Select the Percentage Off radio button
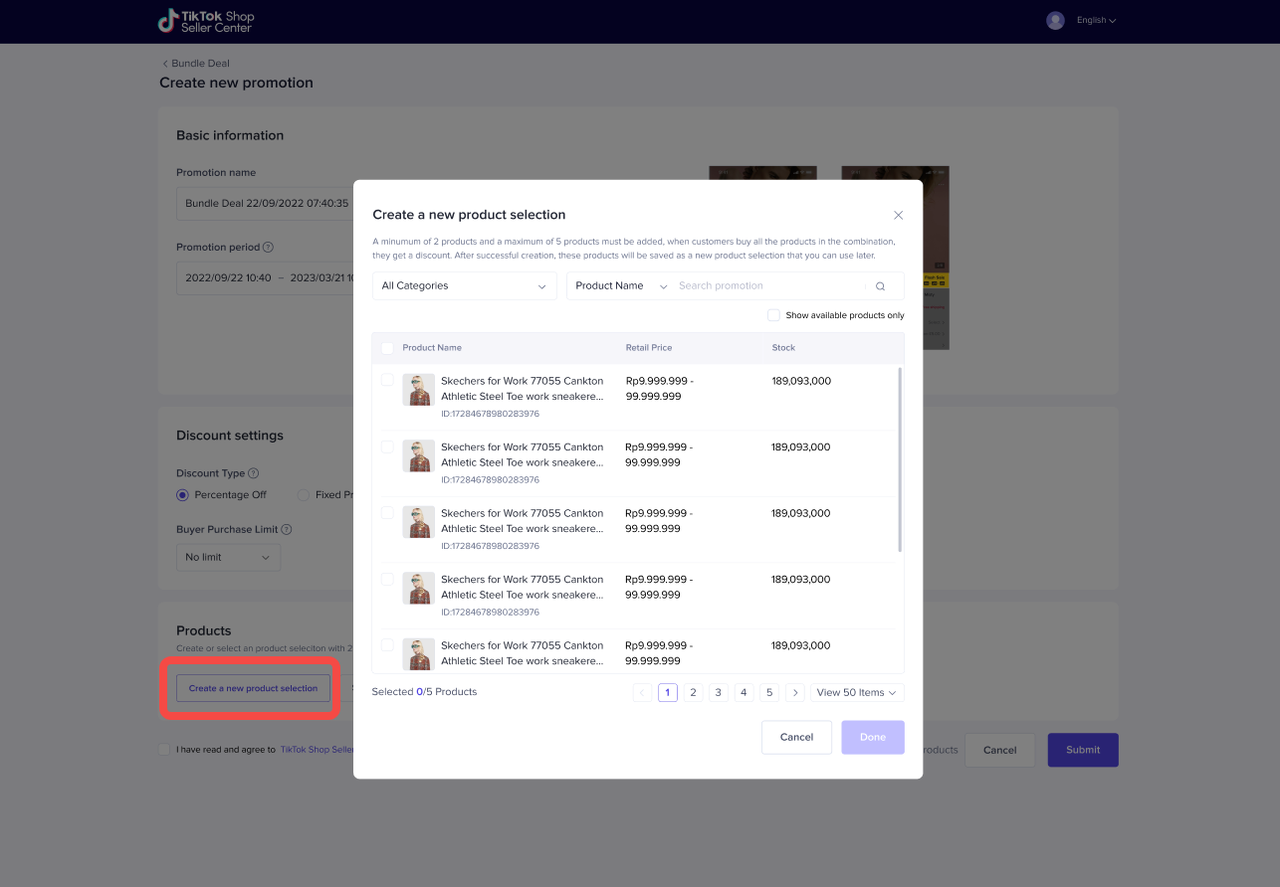This screenshot has width=1280, height=887. click(x=182, y=495)
